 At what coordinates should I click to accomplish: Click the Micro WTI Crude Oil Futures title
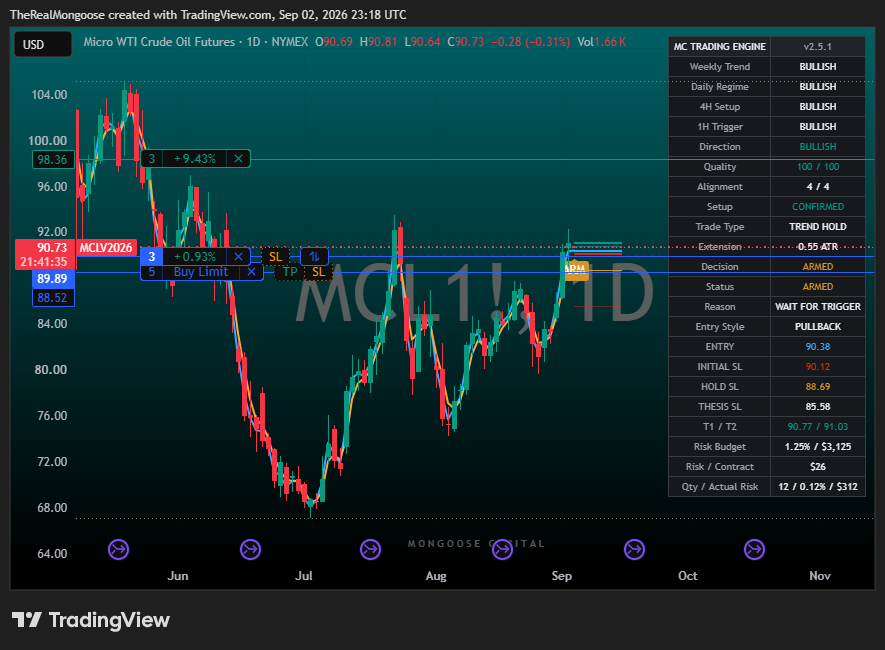click(x=159, y=42)
